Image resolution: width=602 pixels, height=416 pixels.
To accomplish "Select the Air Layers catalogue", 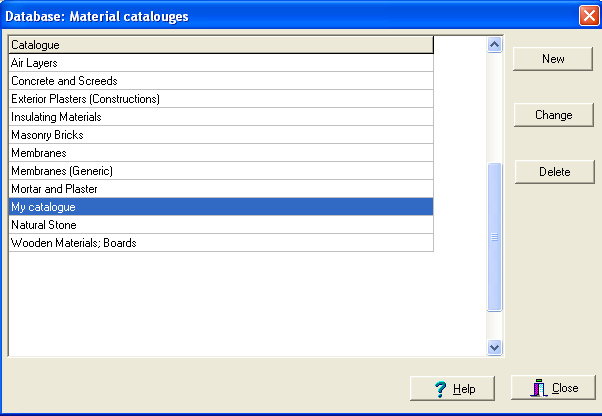I will [221, 63].
